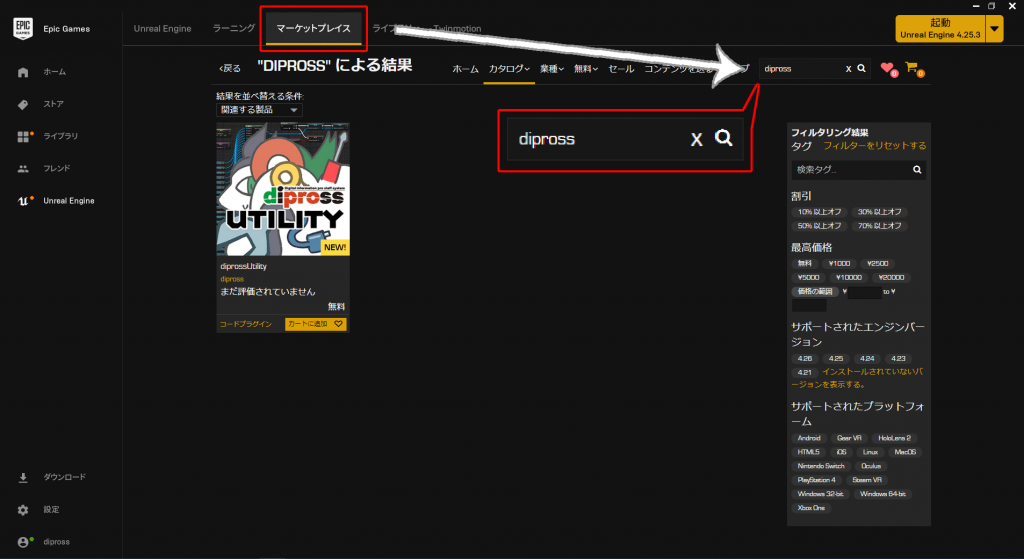Filter by the Xbox One platform tag
This screenshot has width=1024, height=559.
tap(811, 508)
